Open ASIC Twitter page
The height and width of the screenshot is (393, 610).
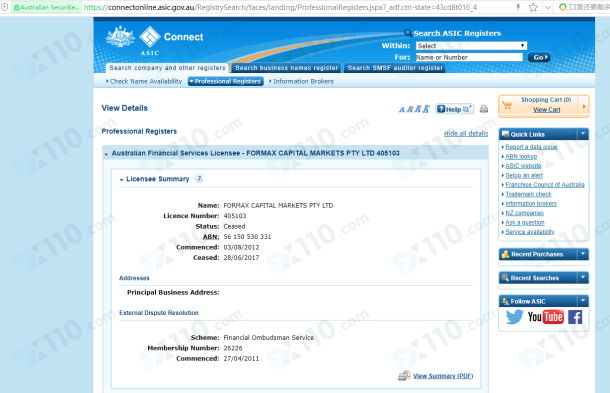pos(514,317)
